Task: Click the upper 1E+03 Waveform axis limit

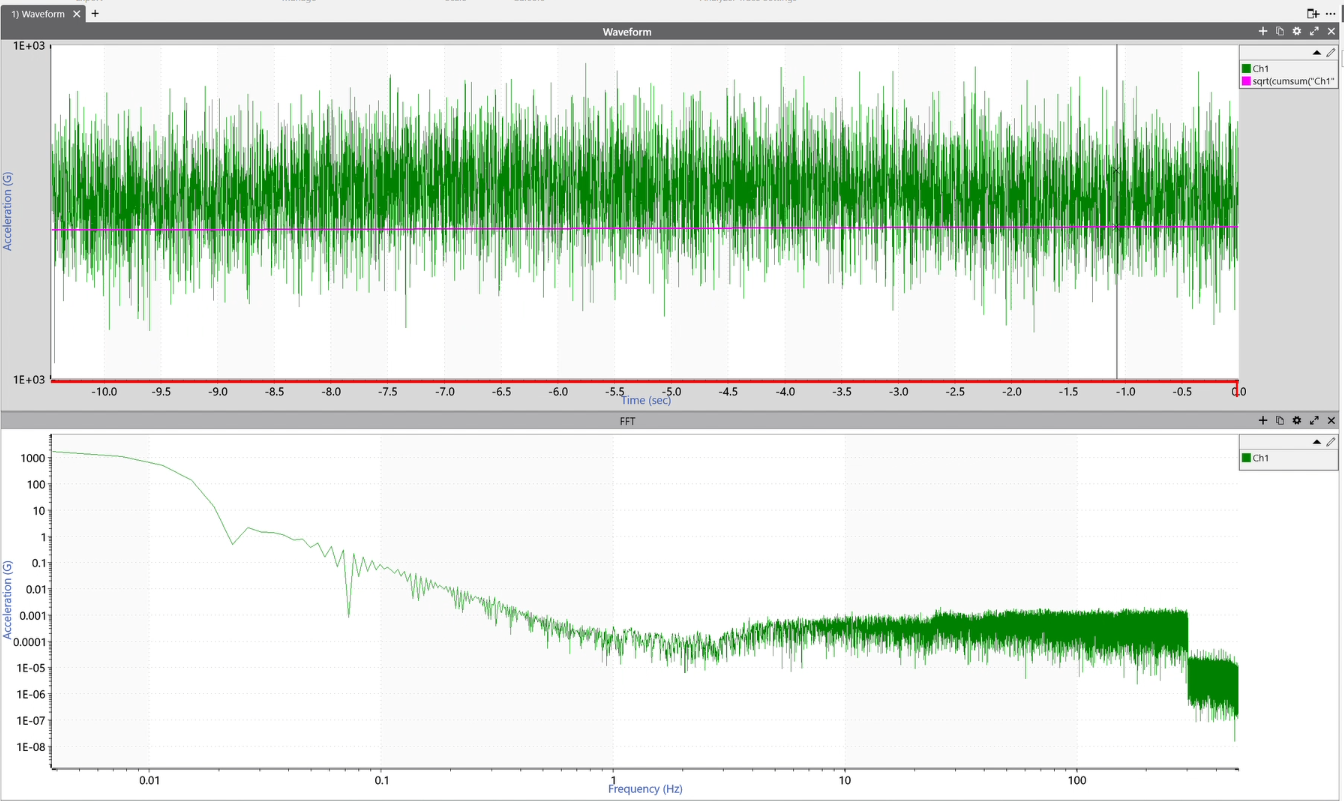Action: 29,46
